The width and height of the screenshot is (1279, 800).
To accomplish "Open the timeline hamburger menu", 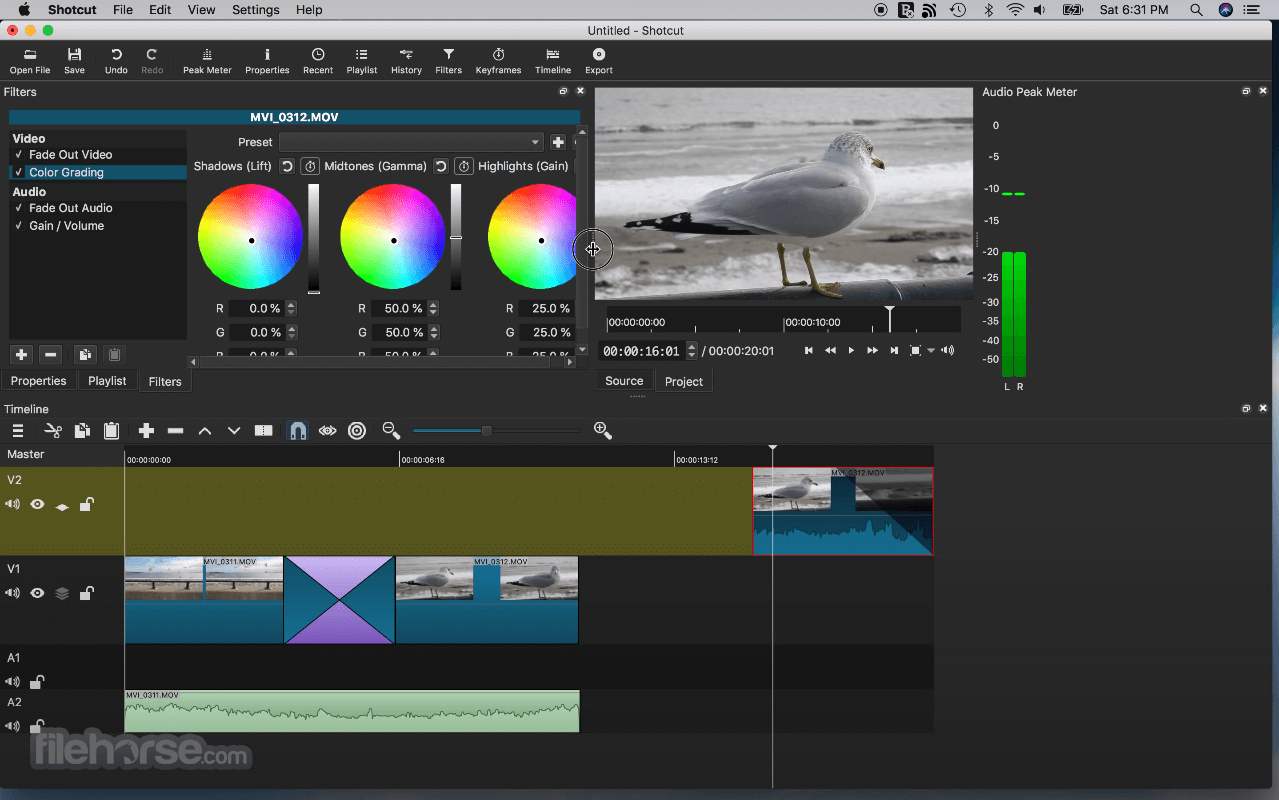I will [x=18, y=431].
